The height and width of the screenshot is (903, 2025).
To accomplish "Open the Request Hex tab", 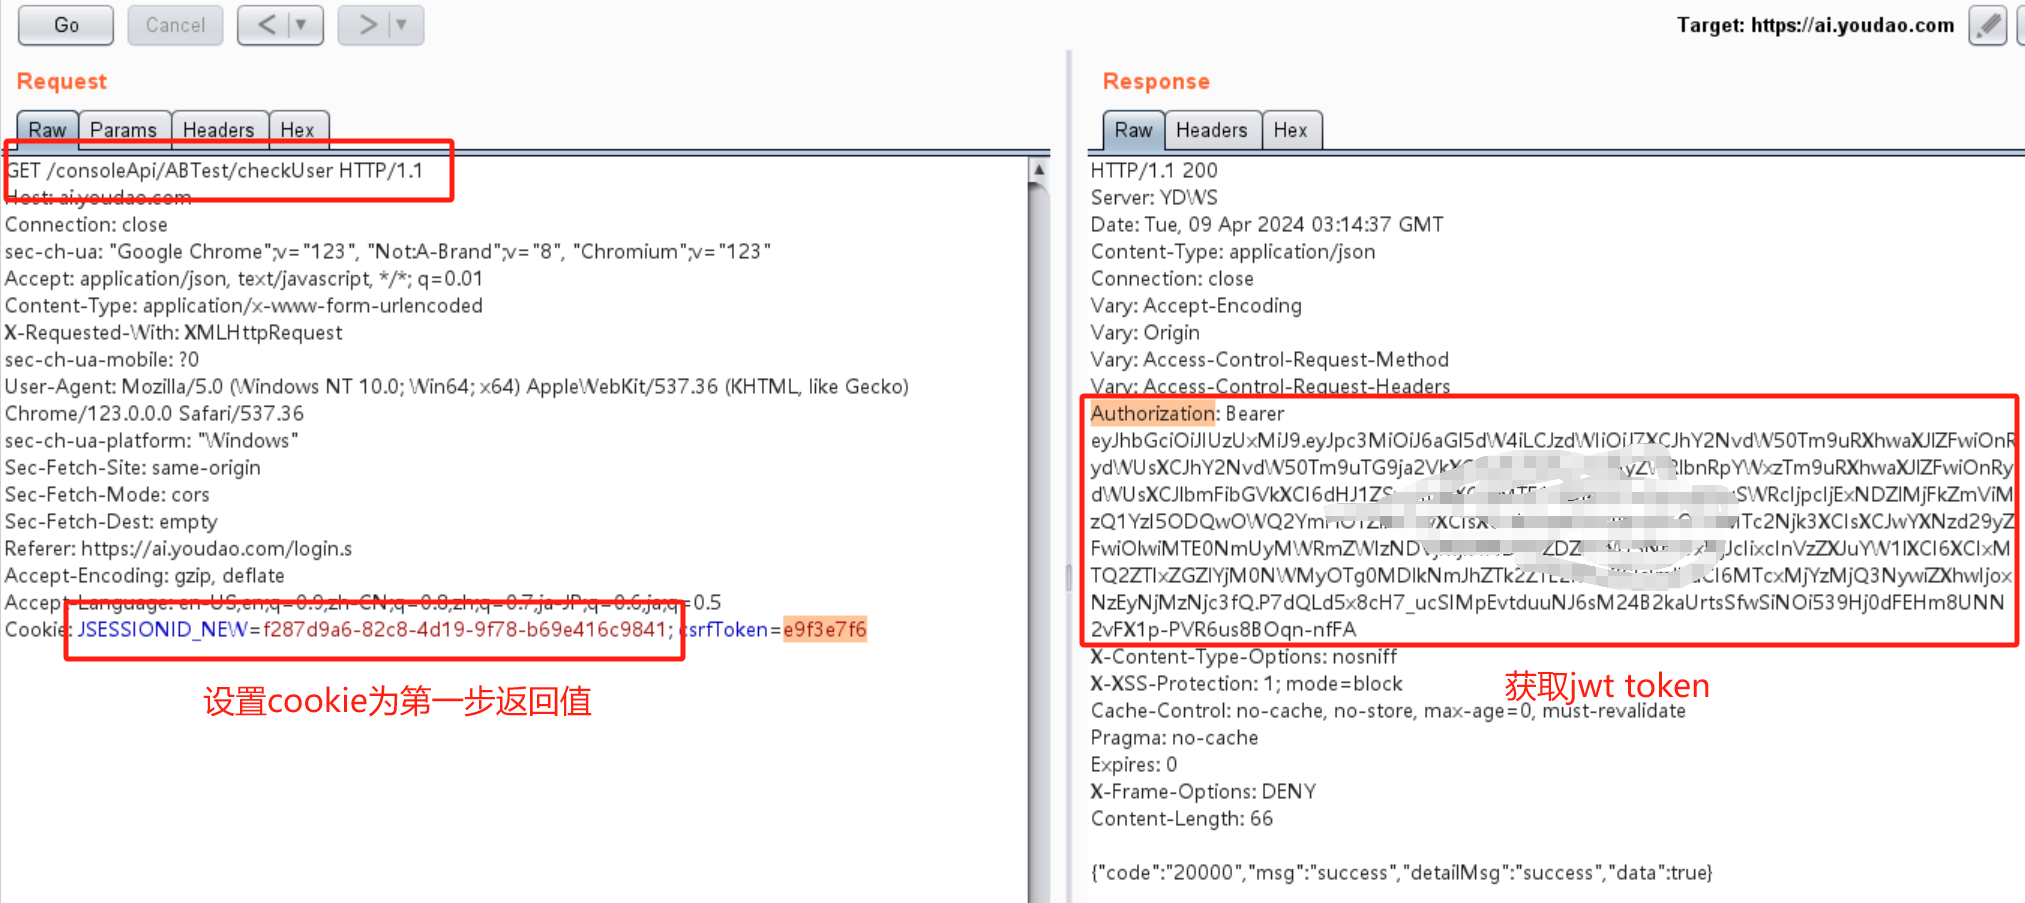I will (x=297, y=130).
